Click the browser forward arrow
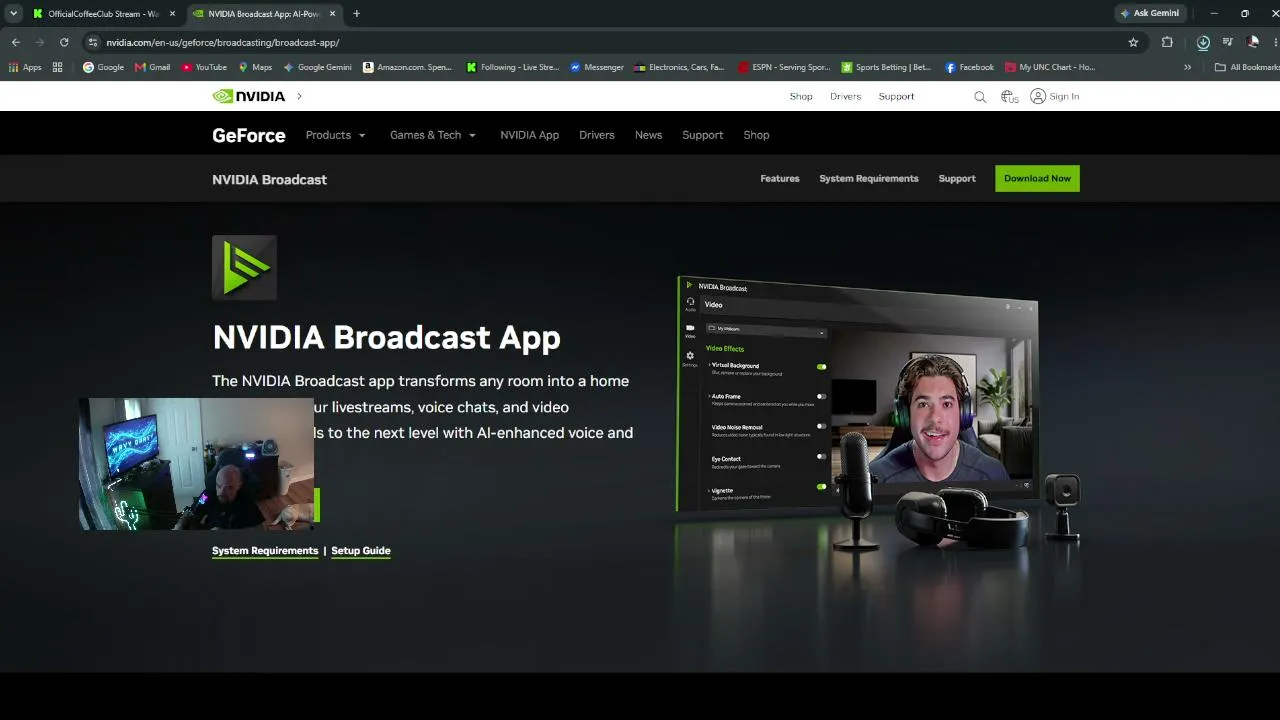The width and height of the screenshot is (1280, 720). pyautogui.click(x=40, y=42)
